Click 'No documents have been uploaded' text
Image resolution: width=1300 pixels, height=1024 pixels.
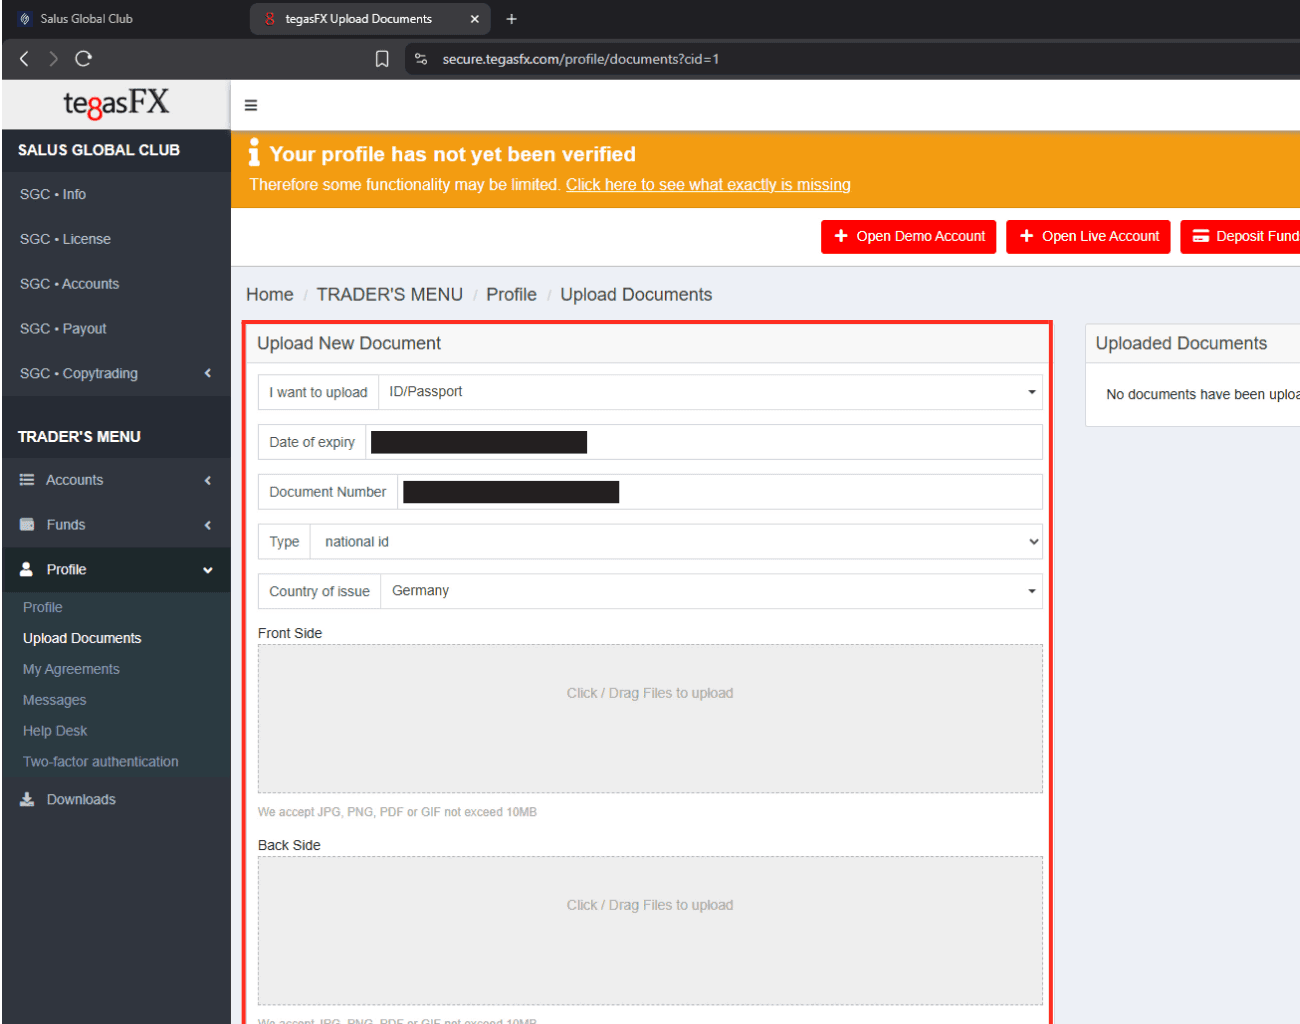click(x=1203, y=395)
